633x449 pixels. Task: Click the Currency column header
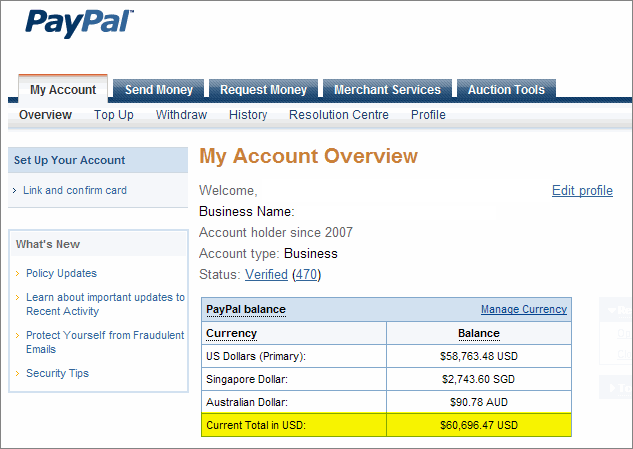tap(231, 333)
